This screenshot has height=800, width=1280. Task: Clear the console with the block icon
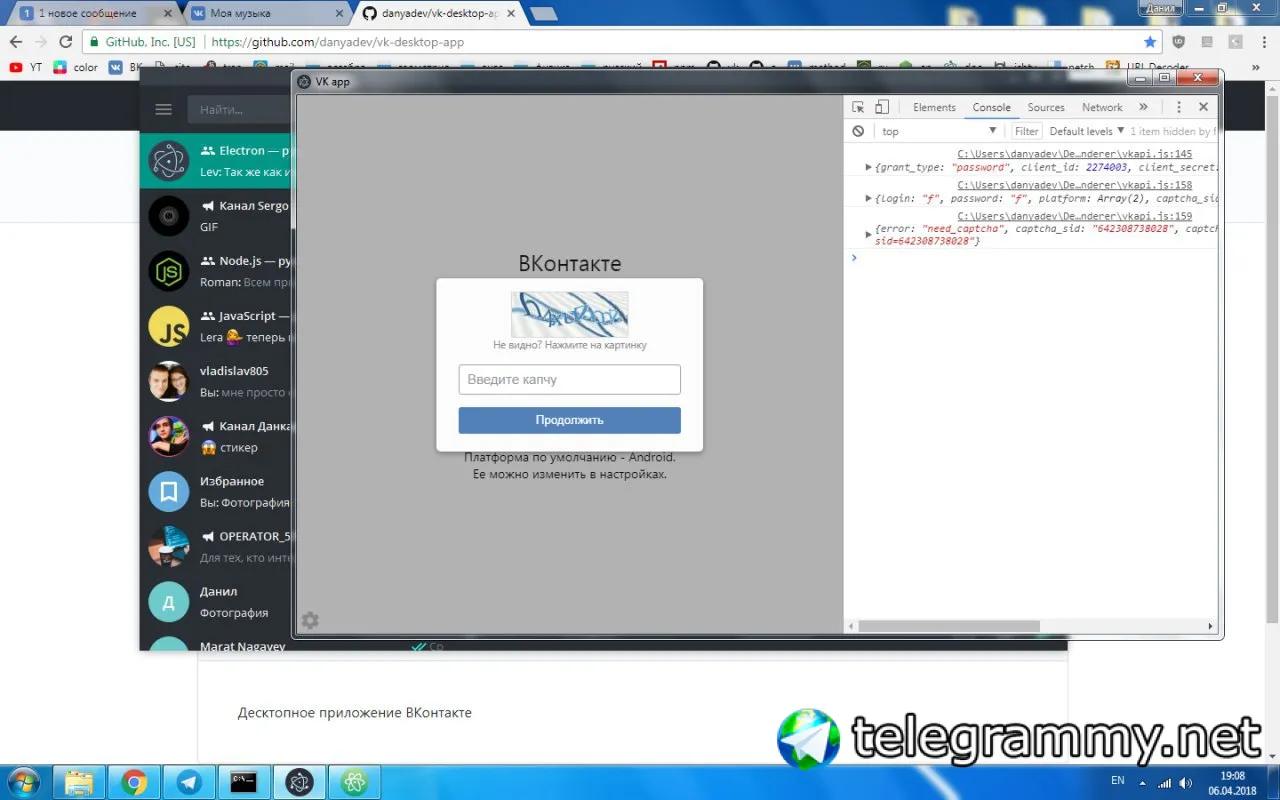tap(858, 131)
